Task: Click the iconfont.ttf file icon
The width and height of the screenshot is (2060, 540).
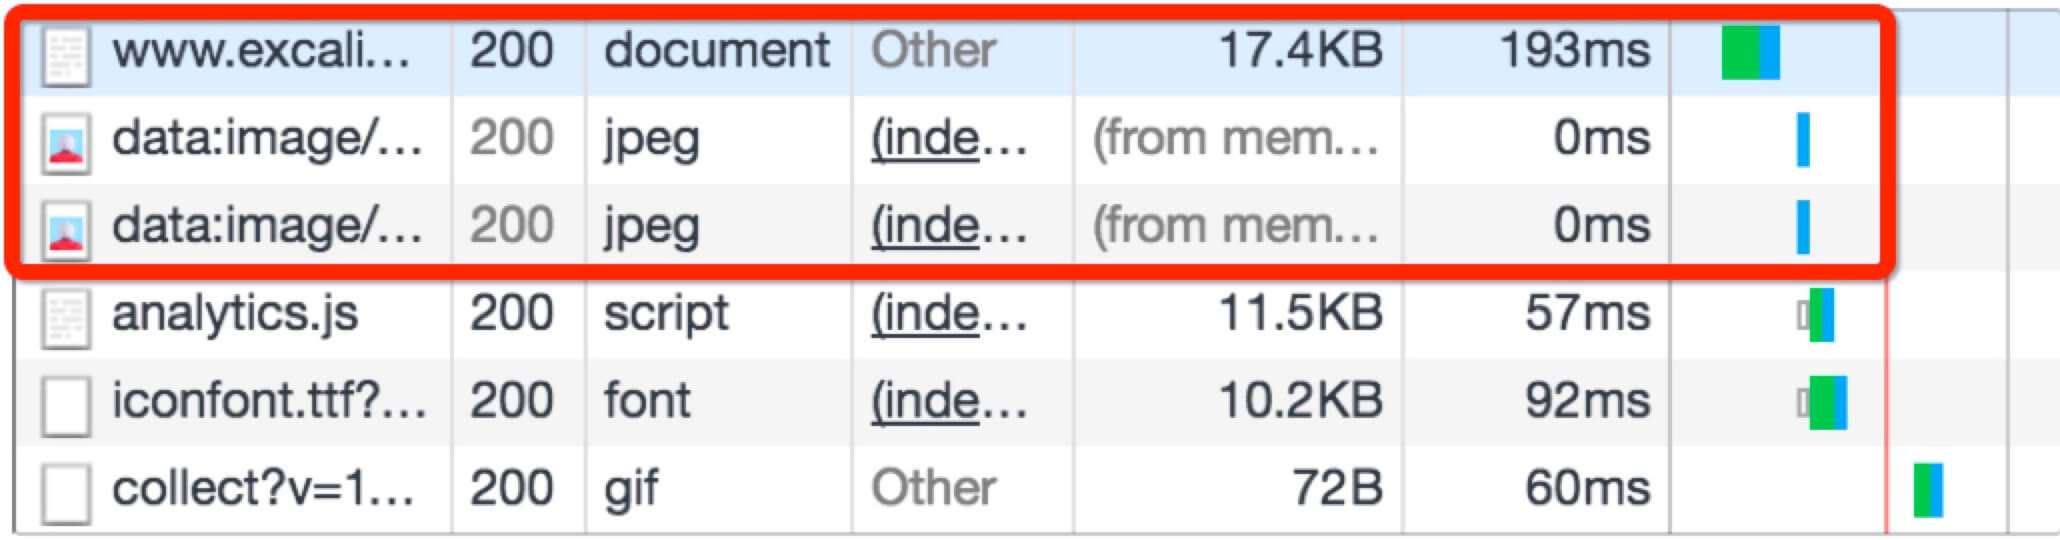Action: [x=66, y=405]
